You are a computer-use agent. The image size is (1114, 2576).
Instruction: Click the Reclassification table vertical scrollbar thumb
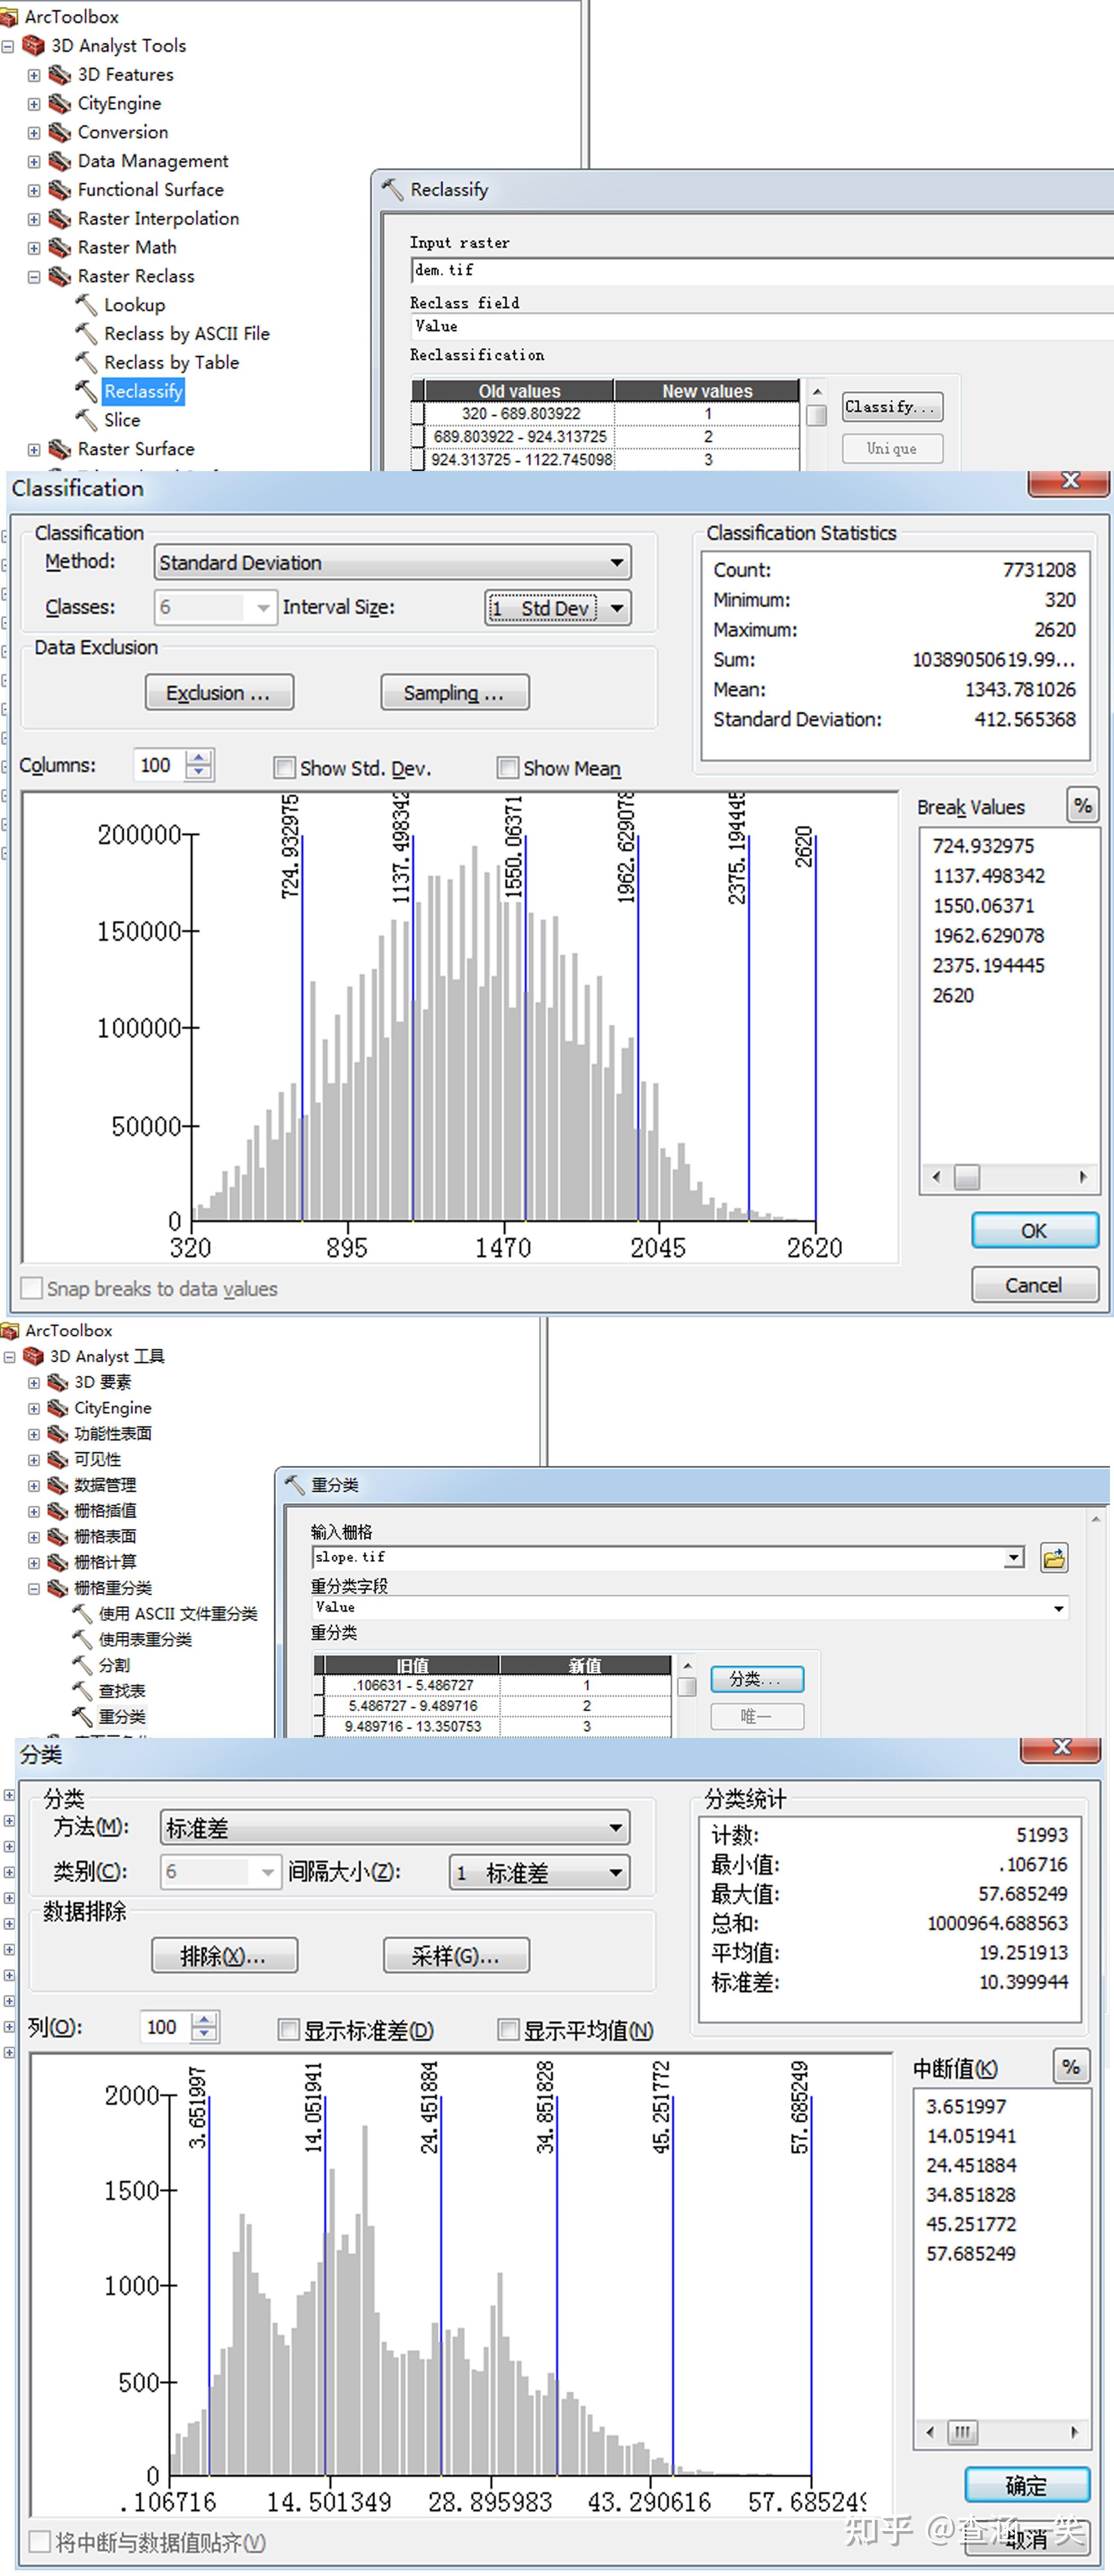click(x=816, y=414)
